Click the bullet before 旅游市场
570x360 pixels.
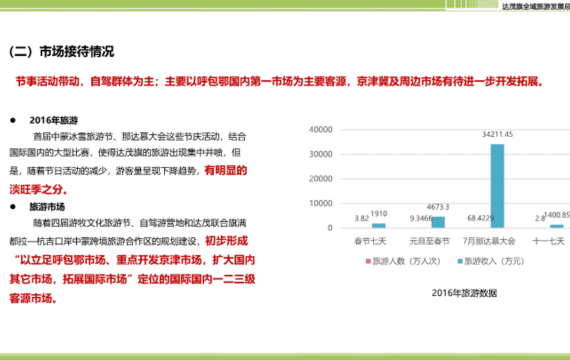click(13, 207)
